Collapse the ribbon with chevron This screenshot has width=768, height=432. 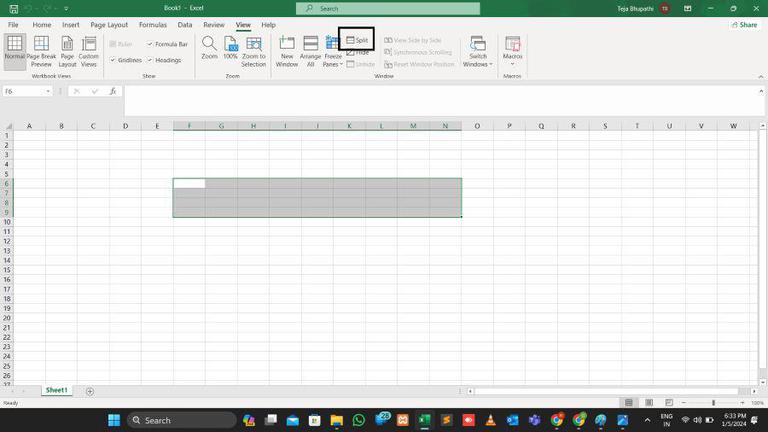761,77
